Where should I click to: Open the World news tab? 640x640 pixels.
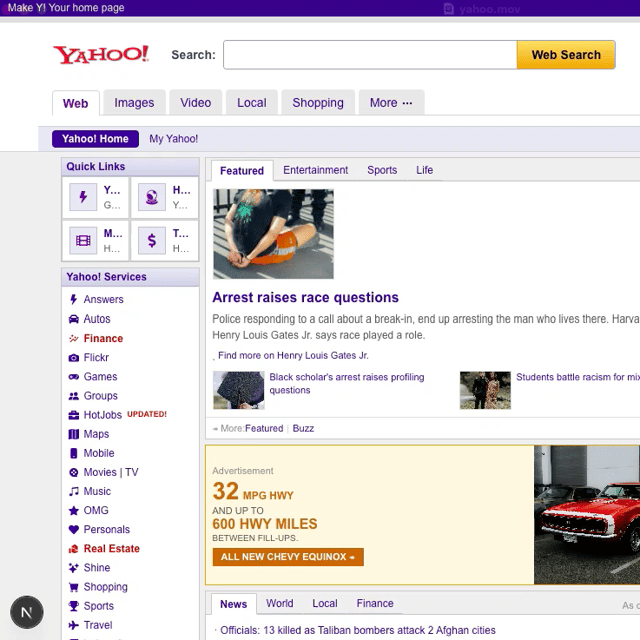pyautogui.click(x=280, y=603)
